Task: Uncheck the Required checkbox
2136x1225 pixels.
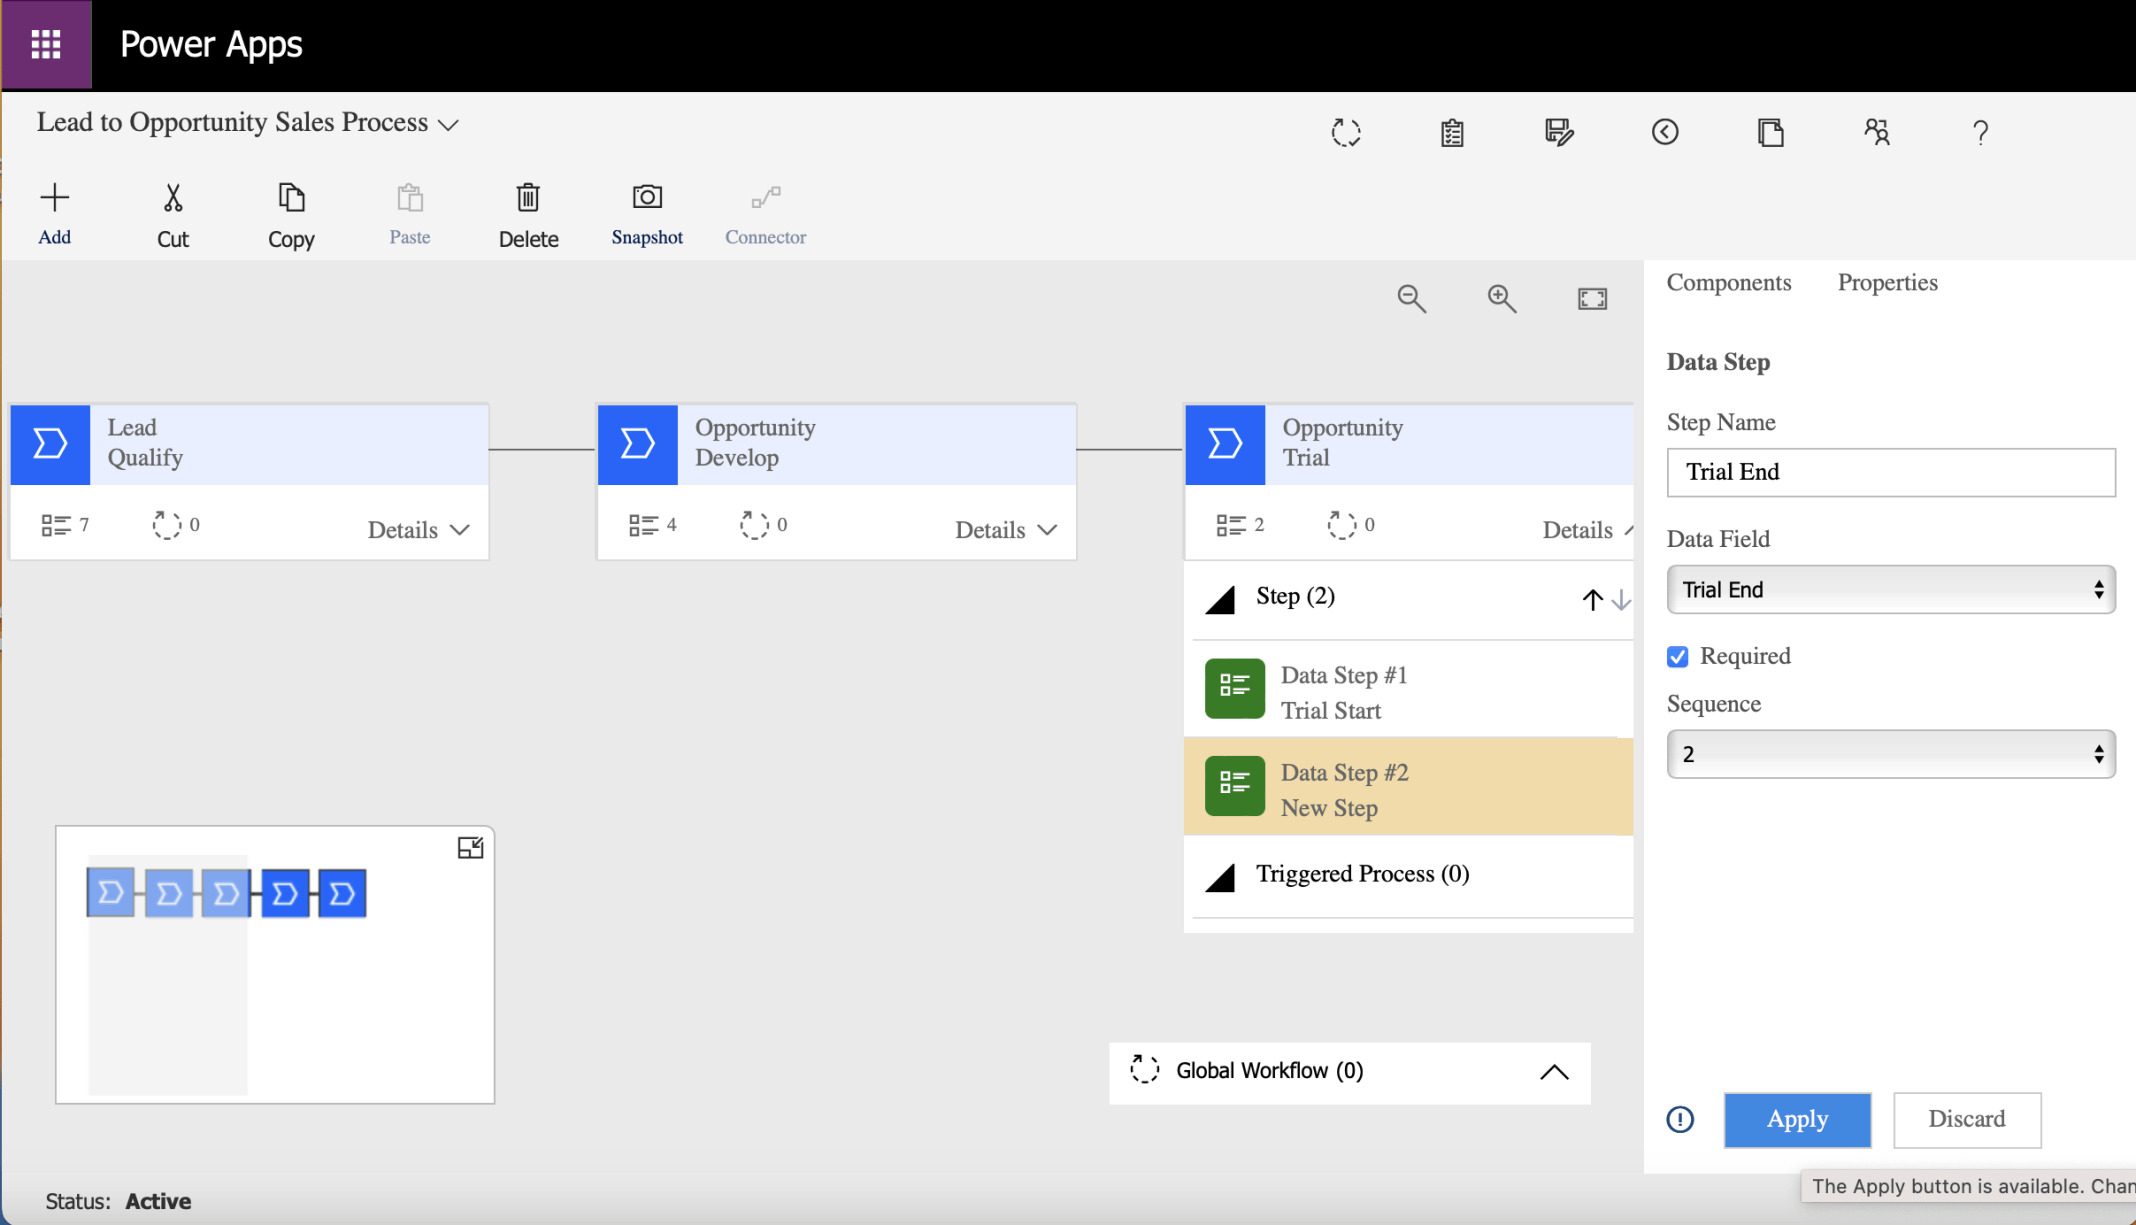Action: [1678, 656]
